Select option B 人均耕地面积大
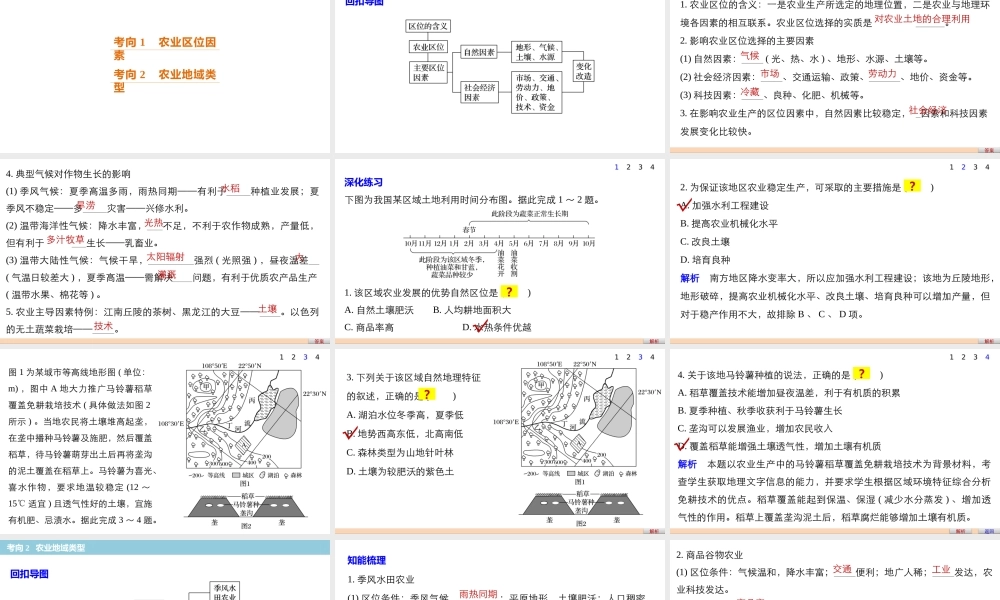 click(472, 310)
